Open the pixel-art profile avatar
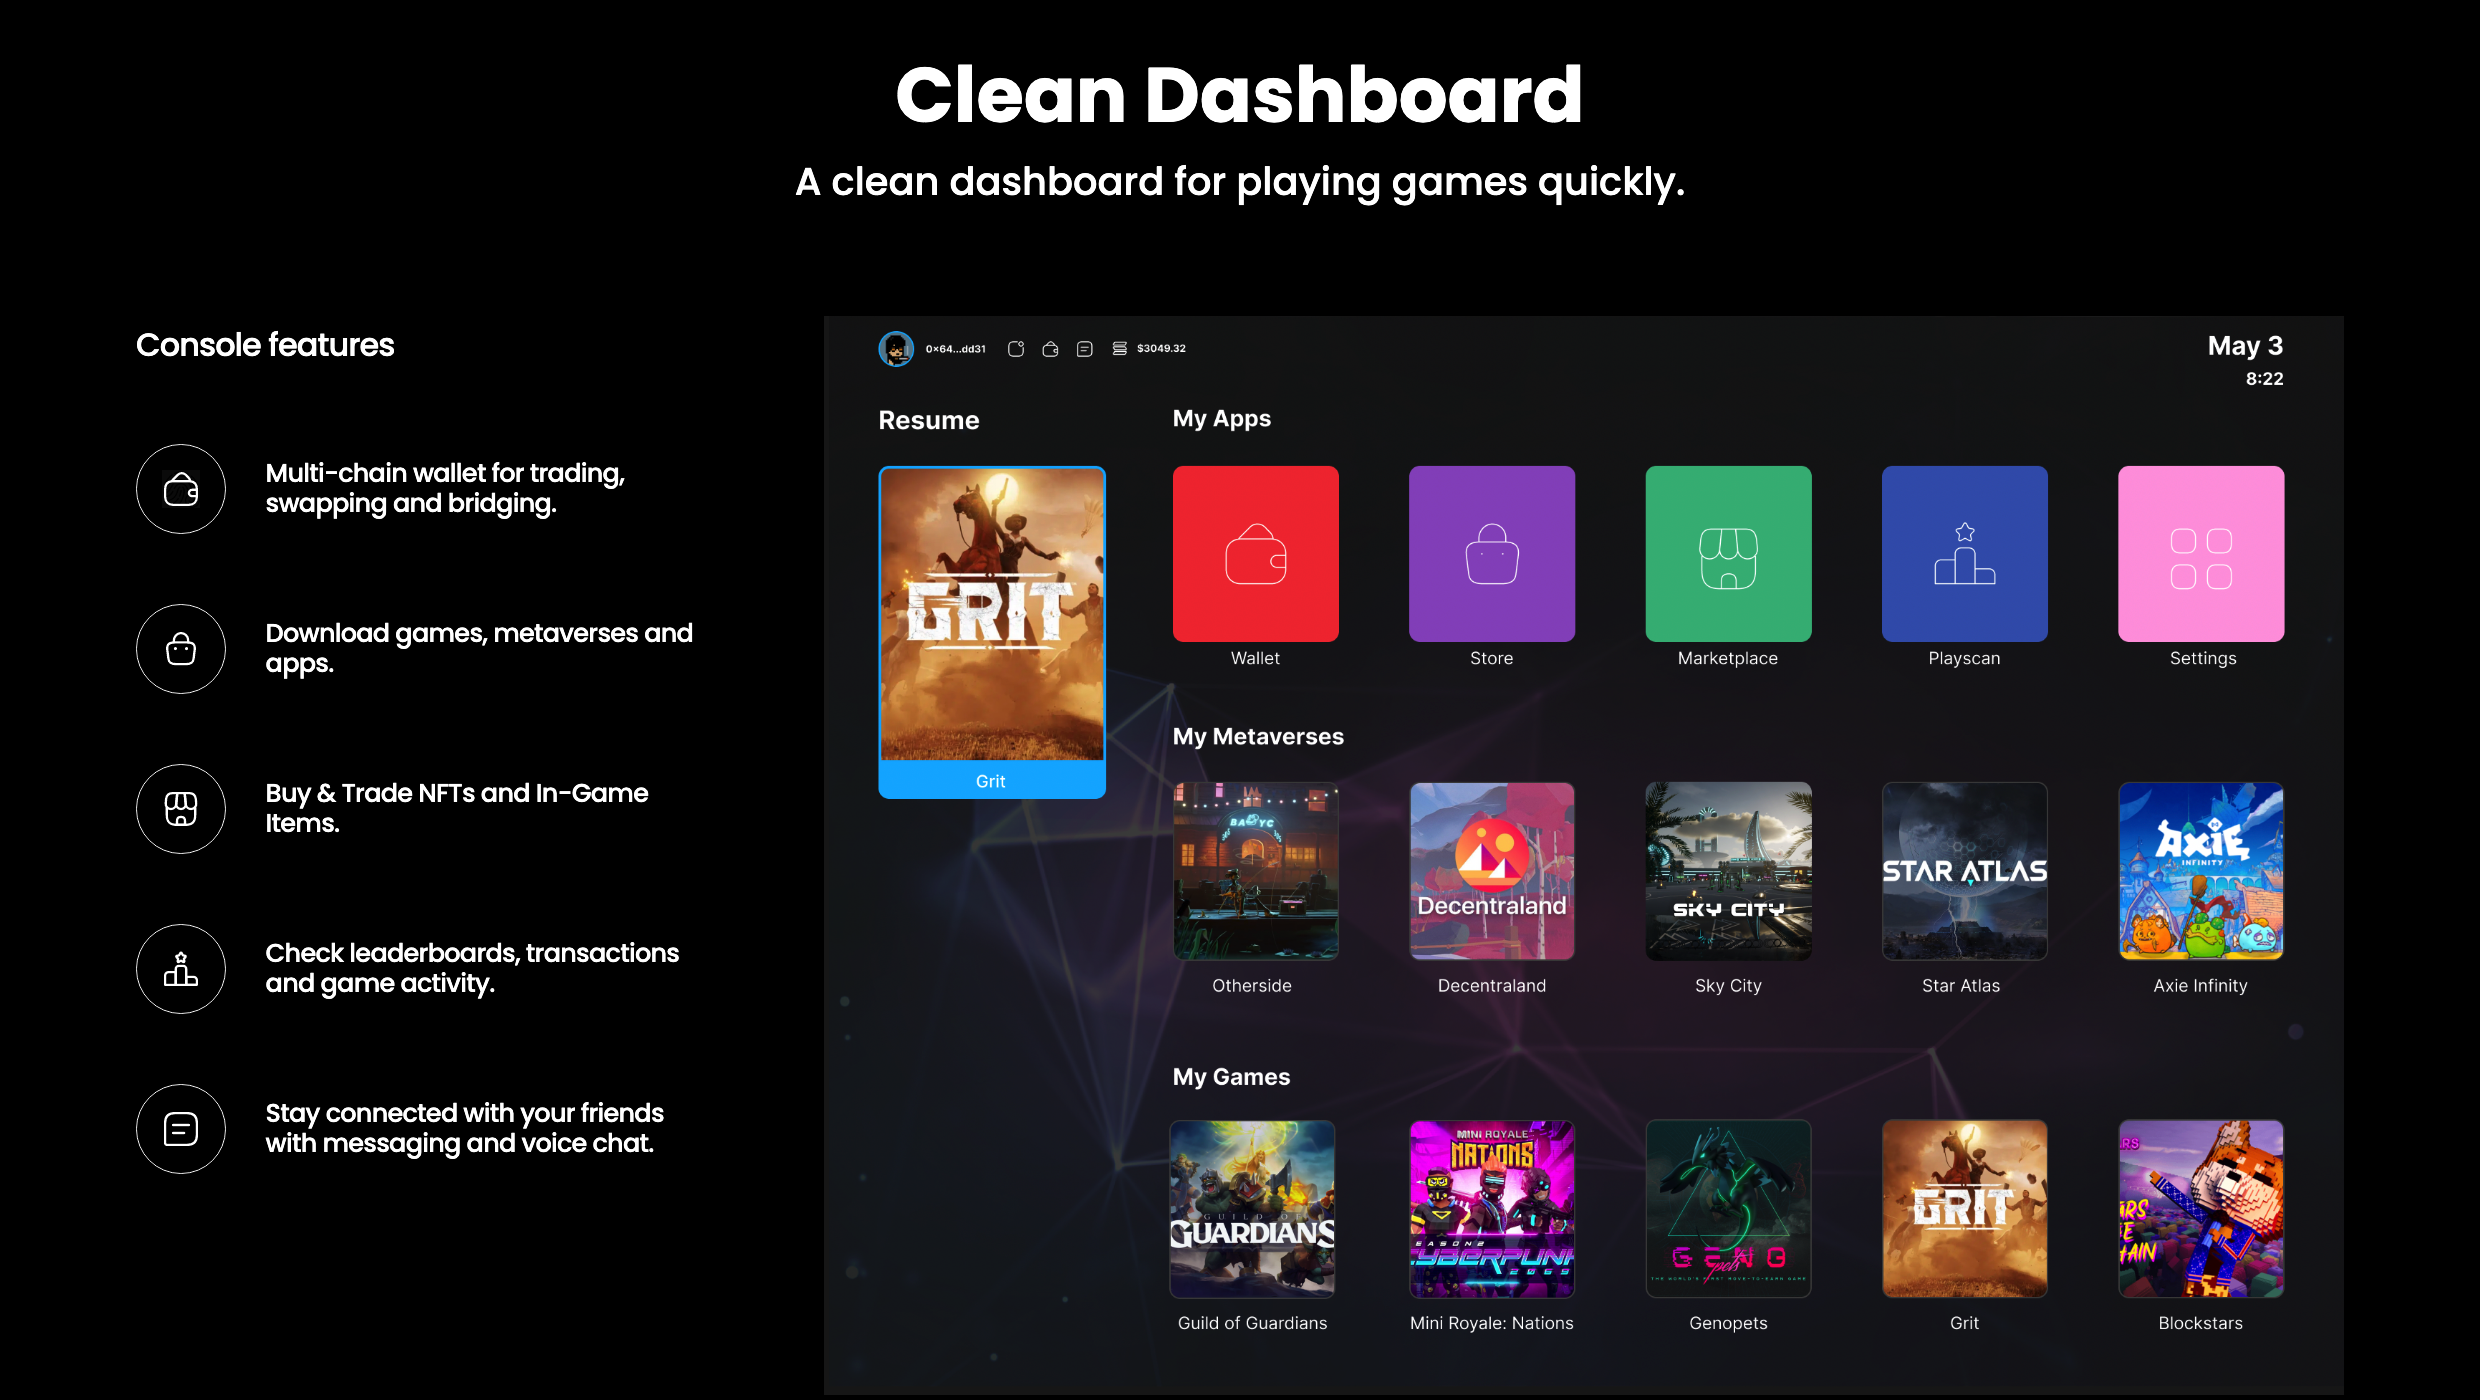The image size is (2480, 1400). pos(896,349)
